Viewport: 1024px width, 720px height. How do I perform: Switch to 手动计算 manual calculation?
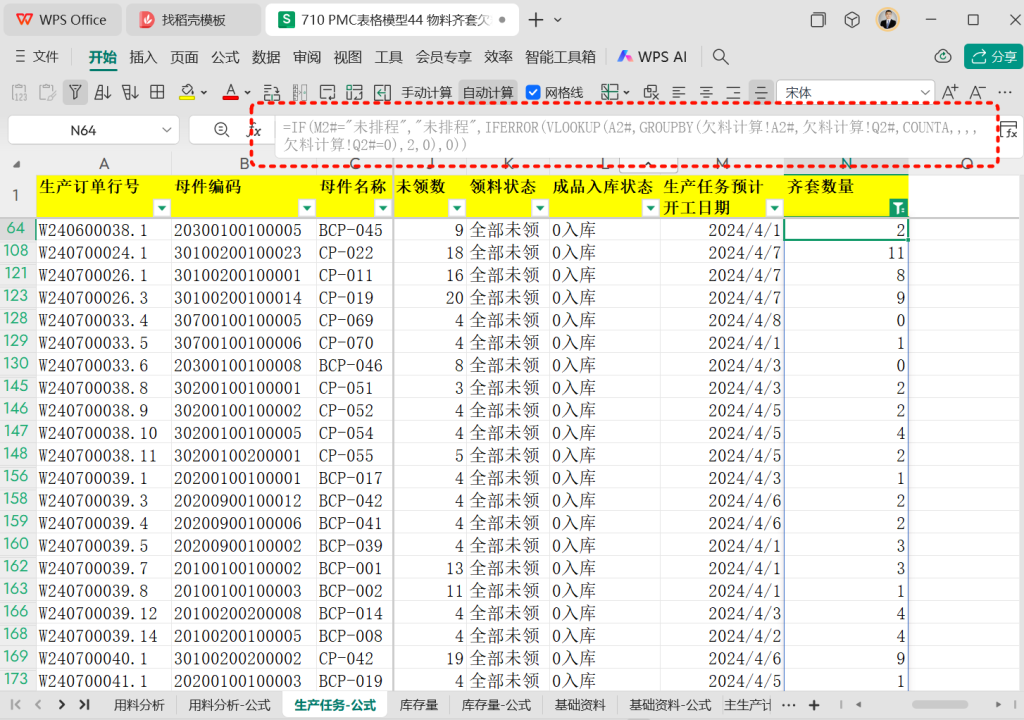(426, 93)
